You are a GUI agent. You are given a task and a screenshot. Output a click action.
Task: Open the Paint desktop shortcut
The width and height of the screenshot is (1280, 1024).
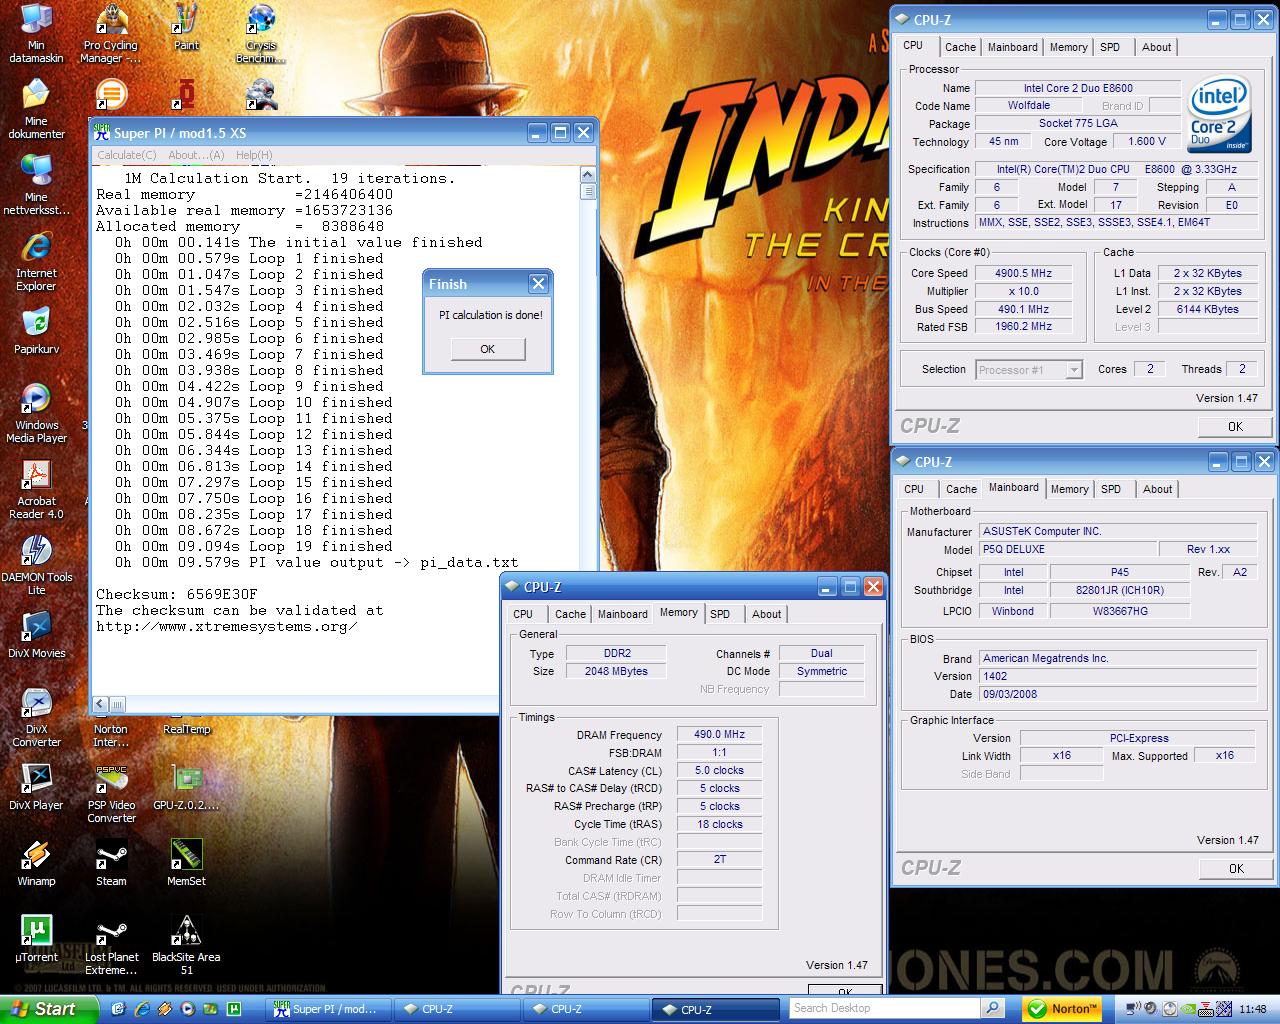186,28
